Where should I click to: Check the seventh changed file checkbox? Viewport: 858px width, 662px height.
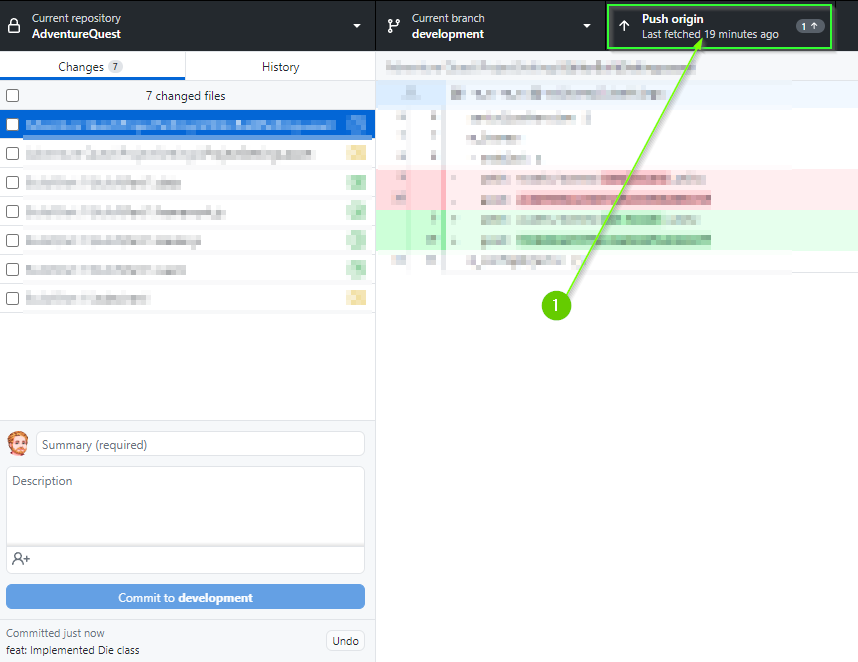(13, 299)
